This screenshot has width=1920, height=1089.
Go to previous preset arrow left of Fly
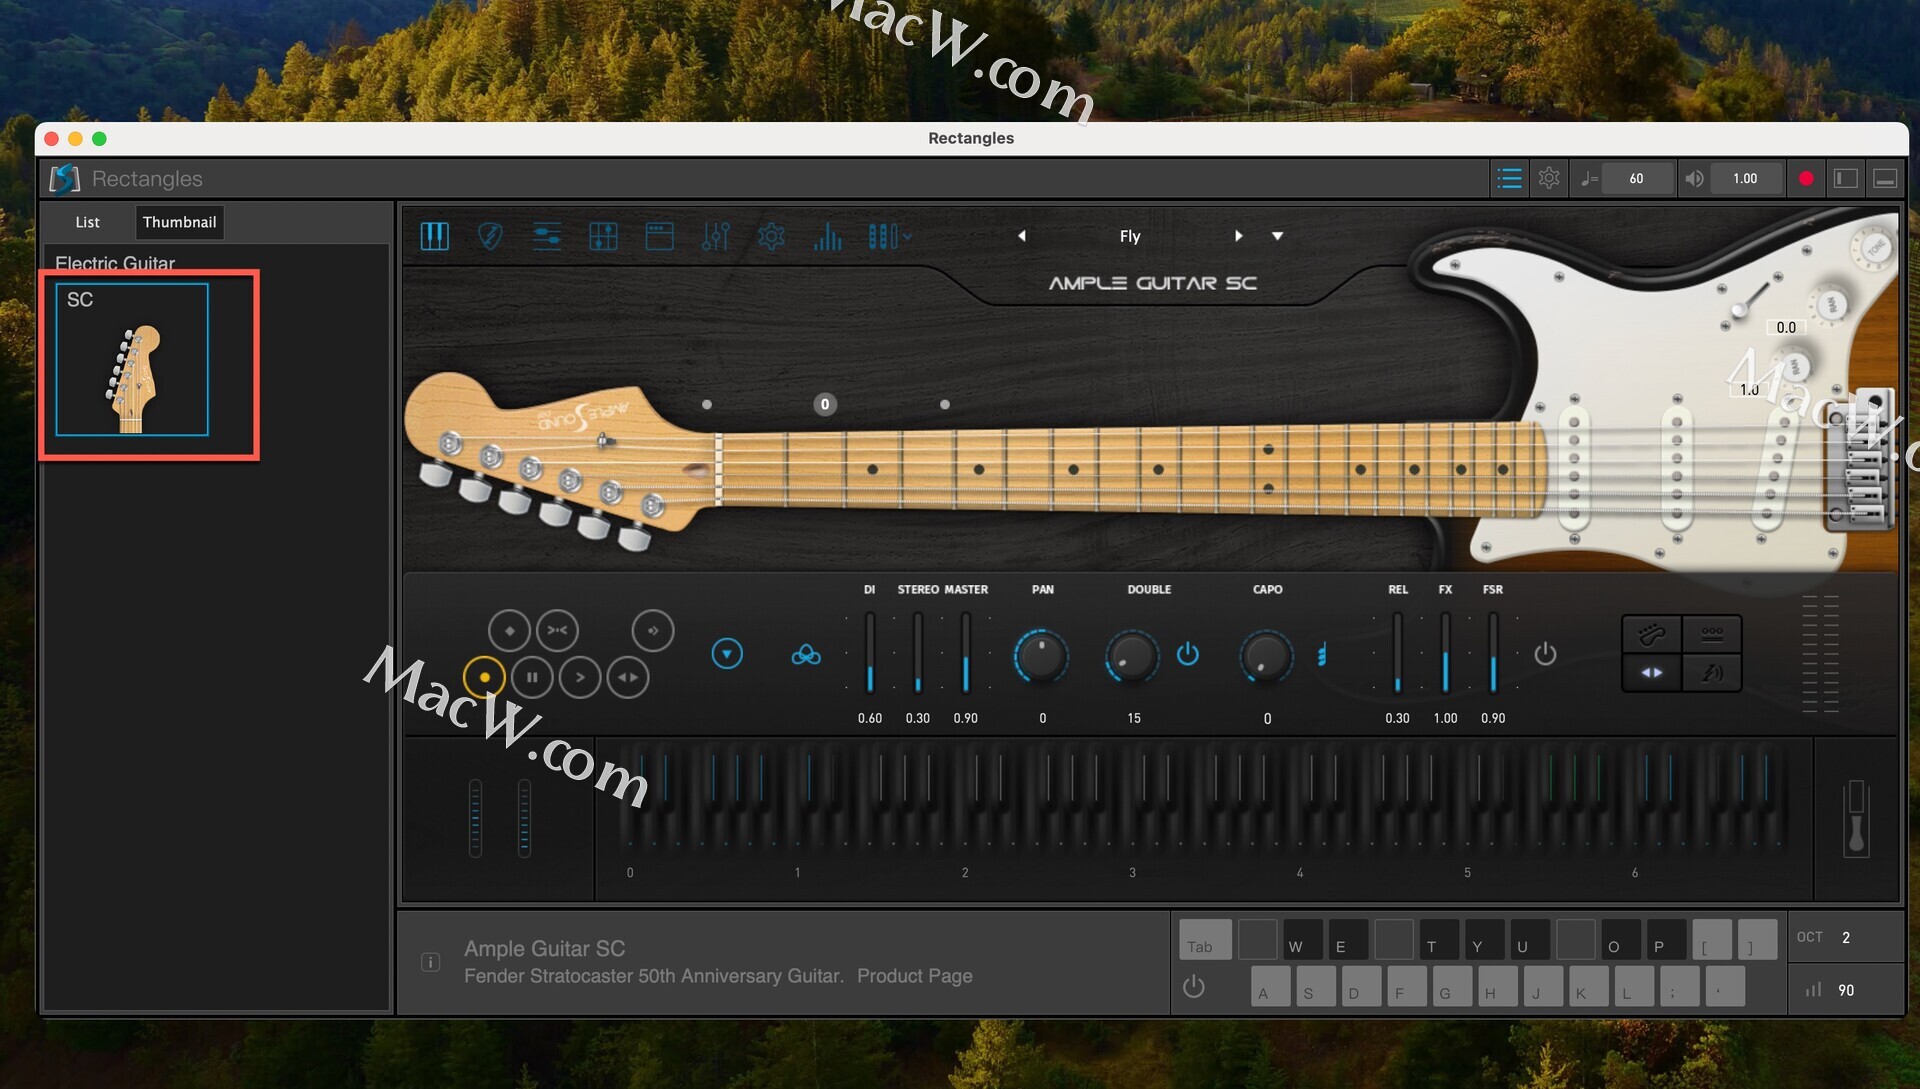[1021, 236]
